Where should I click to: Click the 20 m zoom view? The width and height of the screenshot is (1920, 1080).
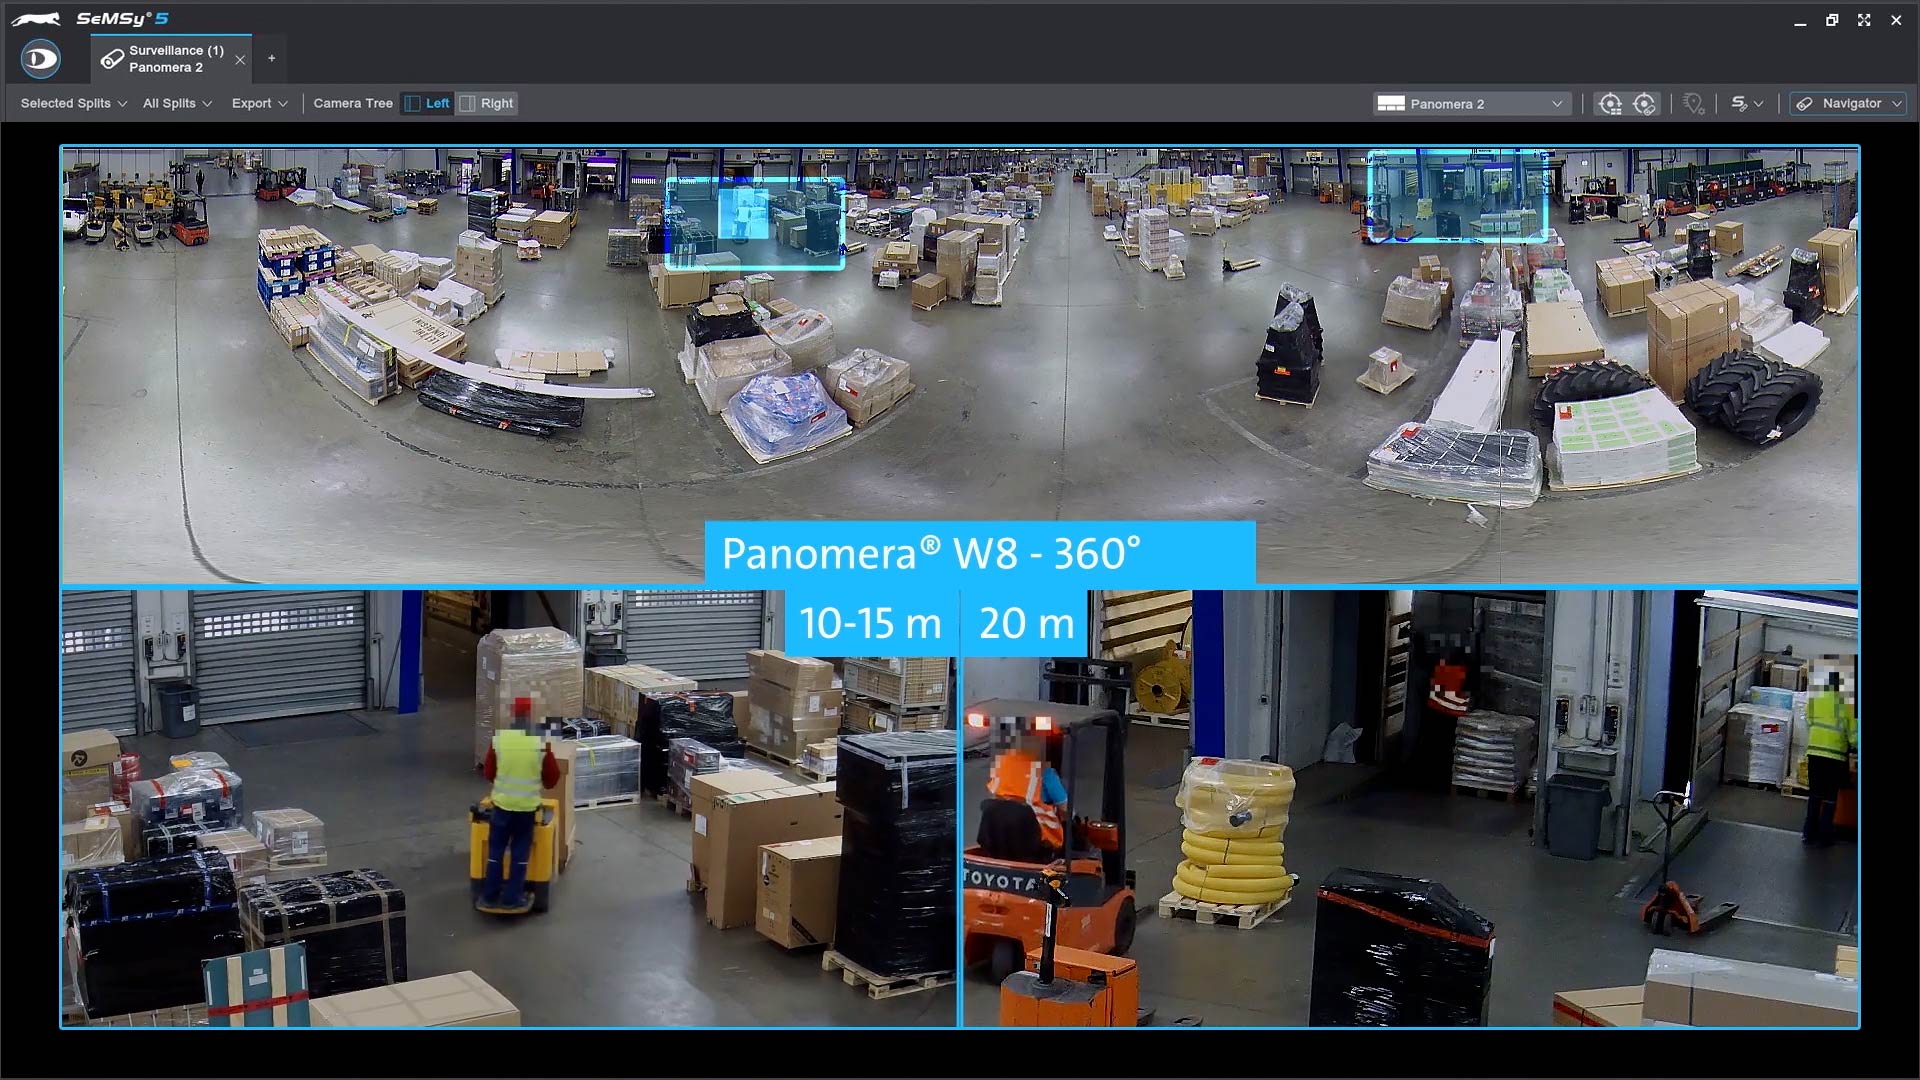pyautogui.click(x=1410, y=808)
